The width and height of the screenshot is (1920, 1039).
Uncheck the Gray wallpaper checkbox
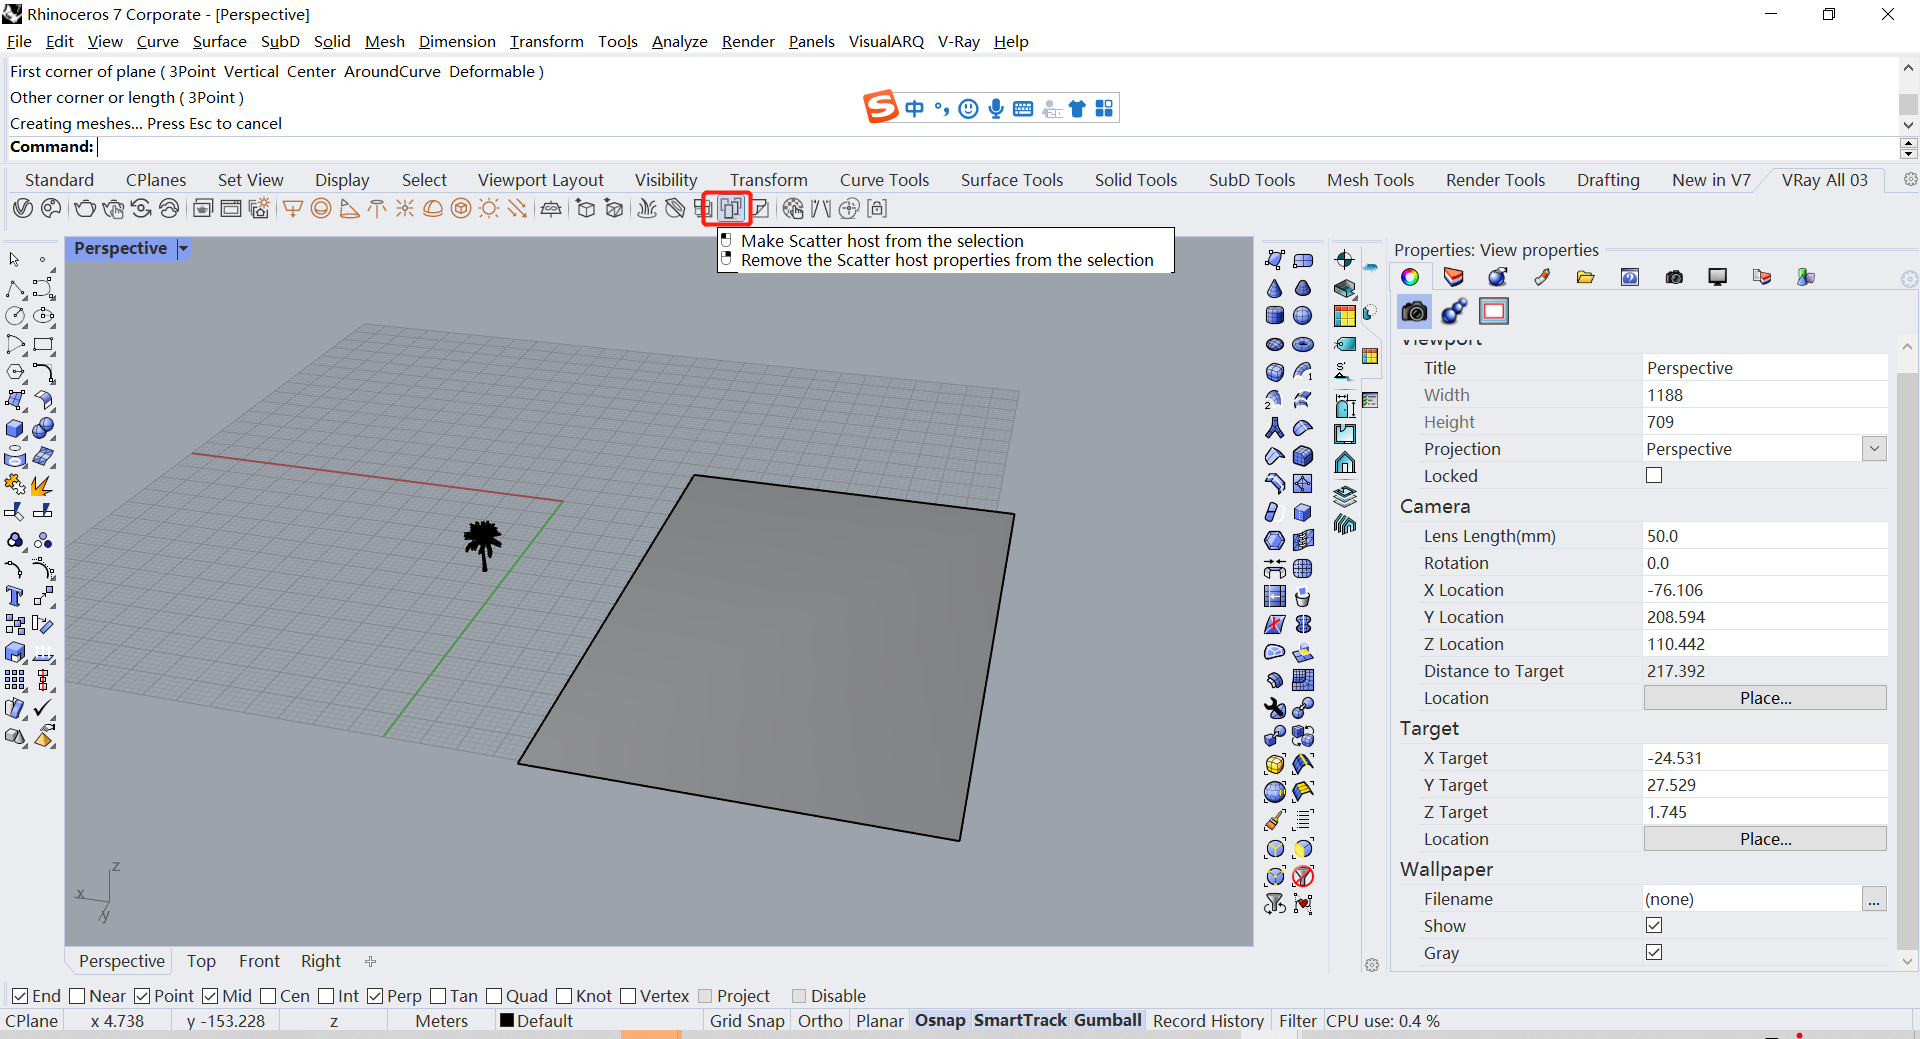click(1654, 953)
